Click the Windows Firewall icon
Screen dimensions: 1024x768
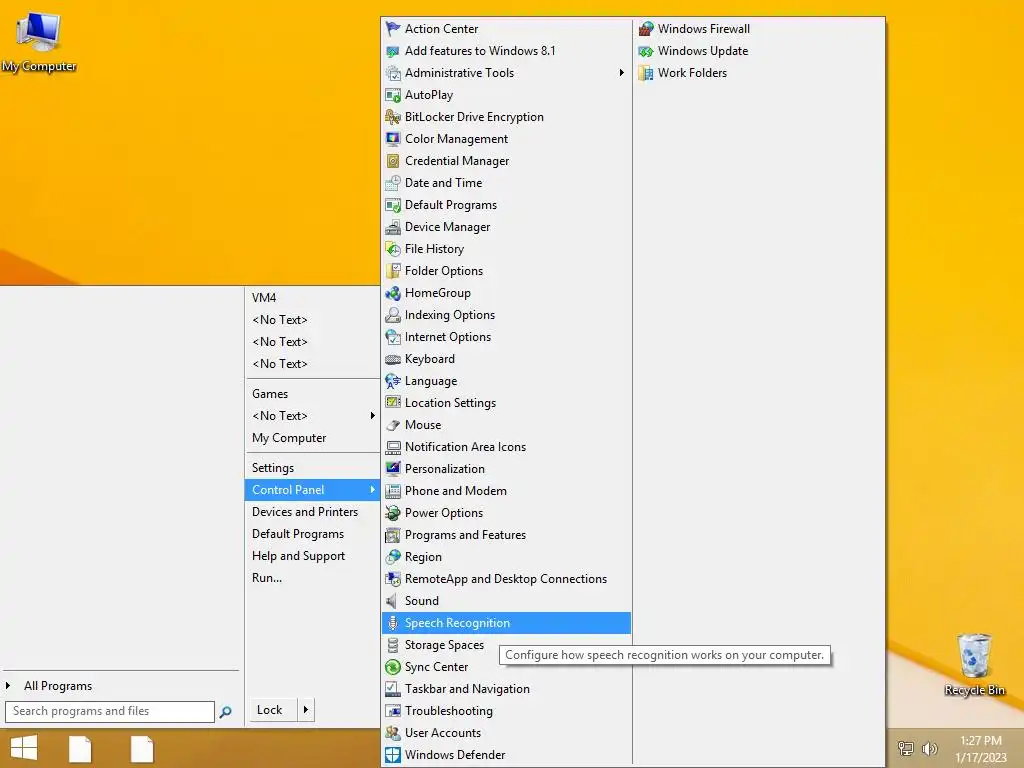[646, 29]
